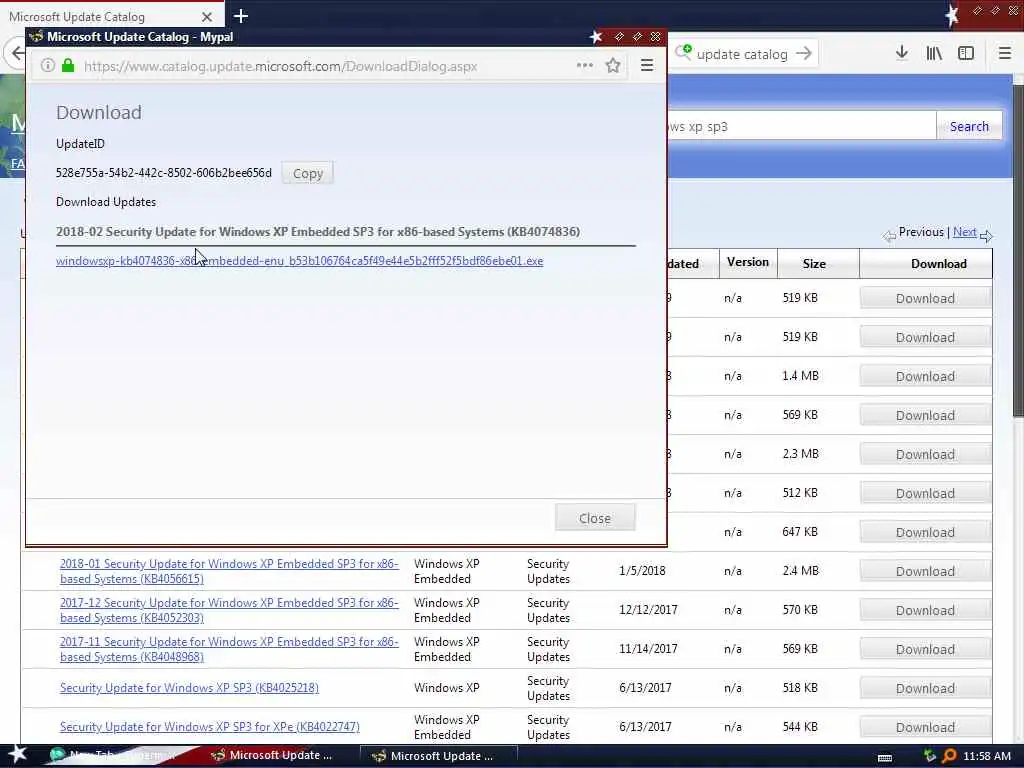The image size is (1024, 768).
Task: Download the KB4025218 518 KB update
Action: (x=925, y=688)
